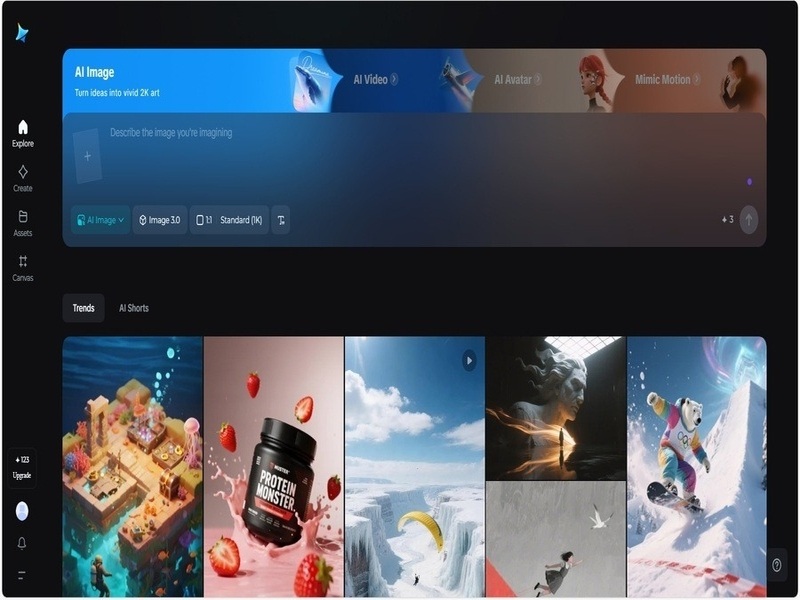Select the AI Video banner tab
800x600 pixels.
375,79
